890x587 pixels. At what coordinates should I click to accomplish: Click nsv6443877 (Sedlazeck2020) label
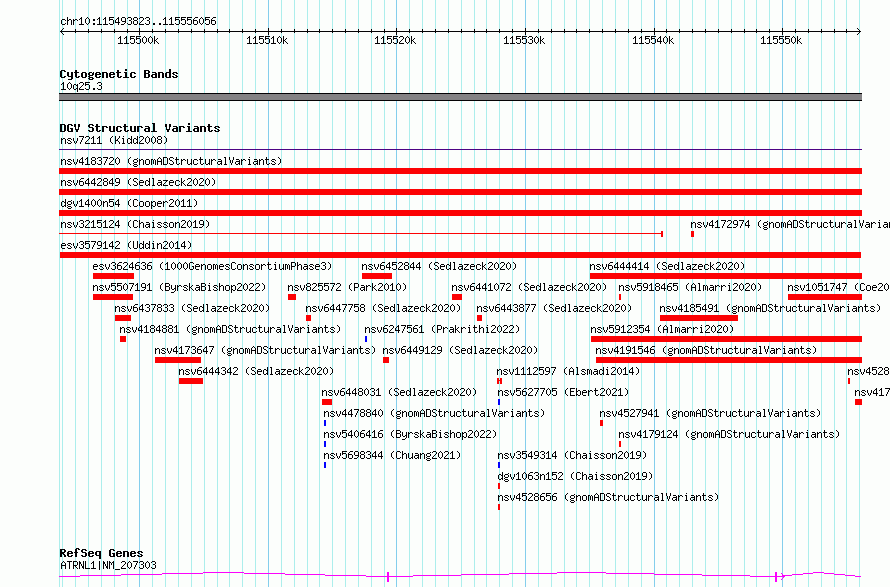tap(554, 308)
